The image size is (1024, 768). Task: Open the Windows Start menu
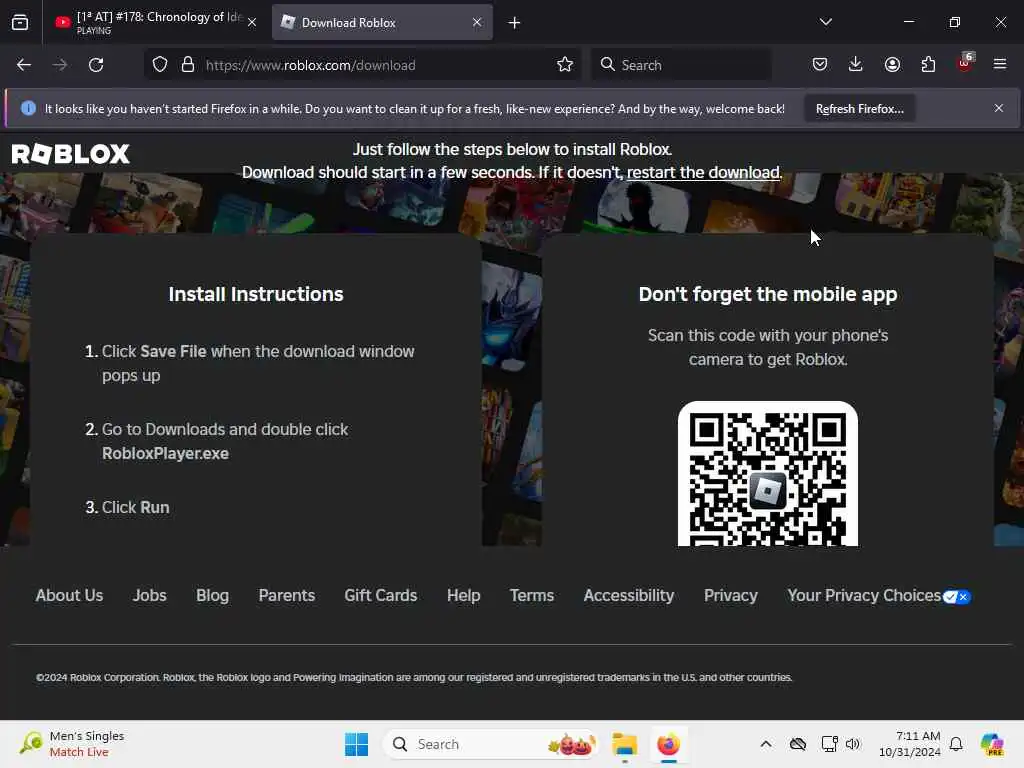(357, 744)
